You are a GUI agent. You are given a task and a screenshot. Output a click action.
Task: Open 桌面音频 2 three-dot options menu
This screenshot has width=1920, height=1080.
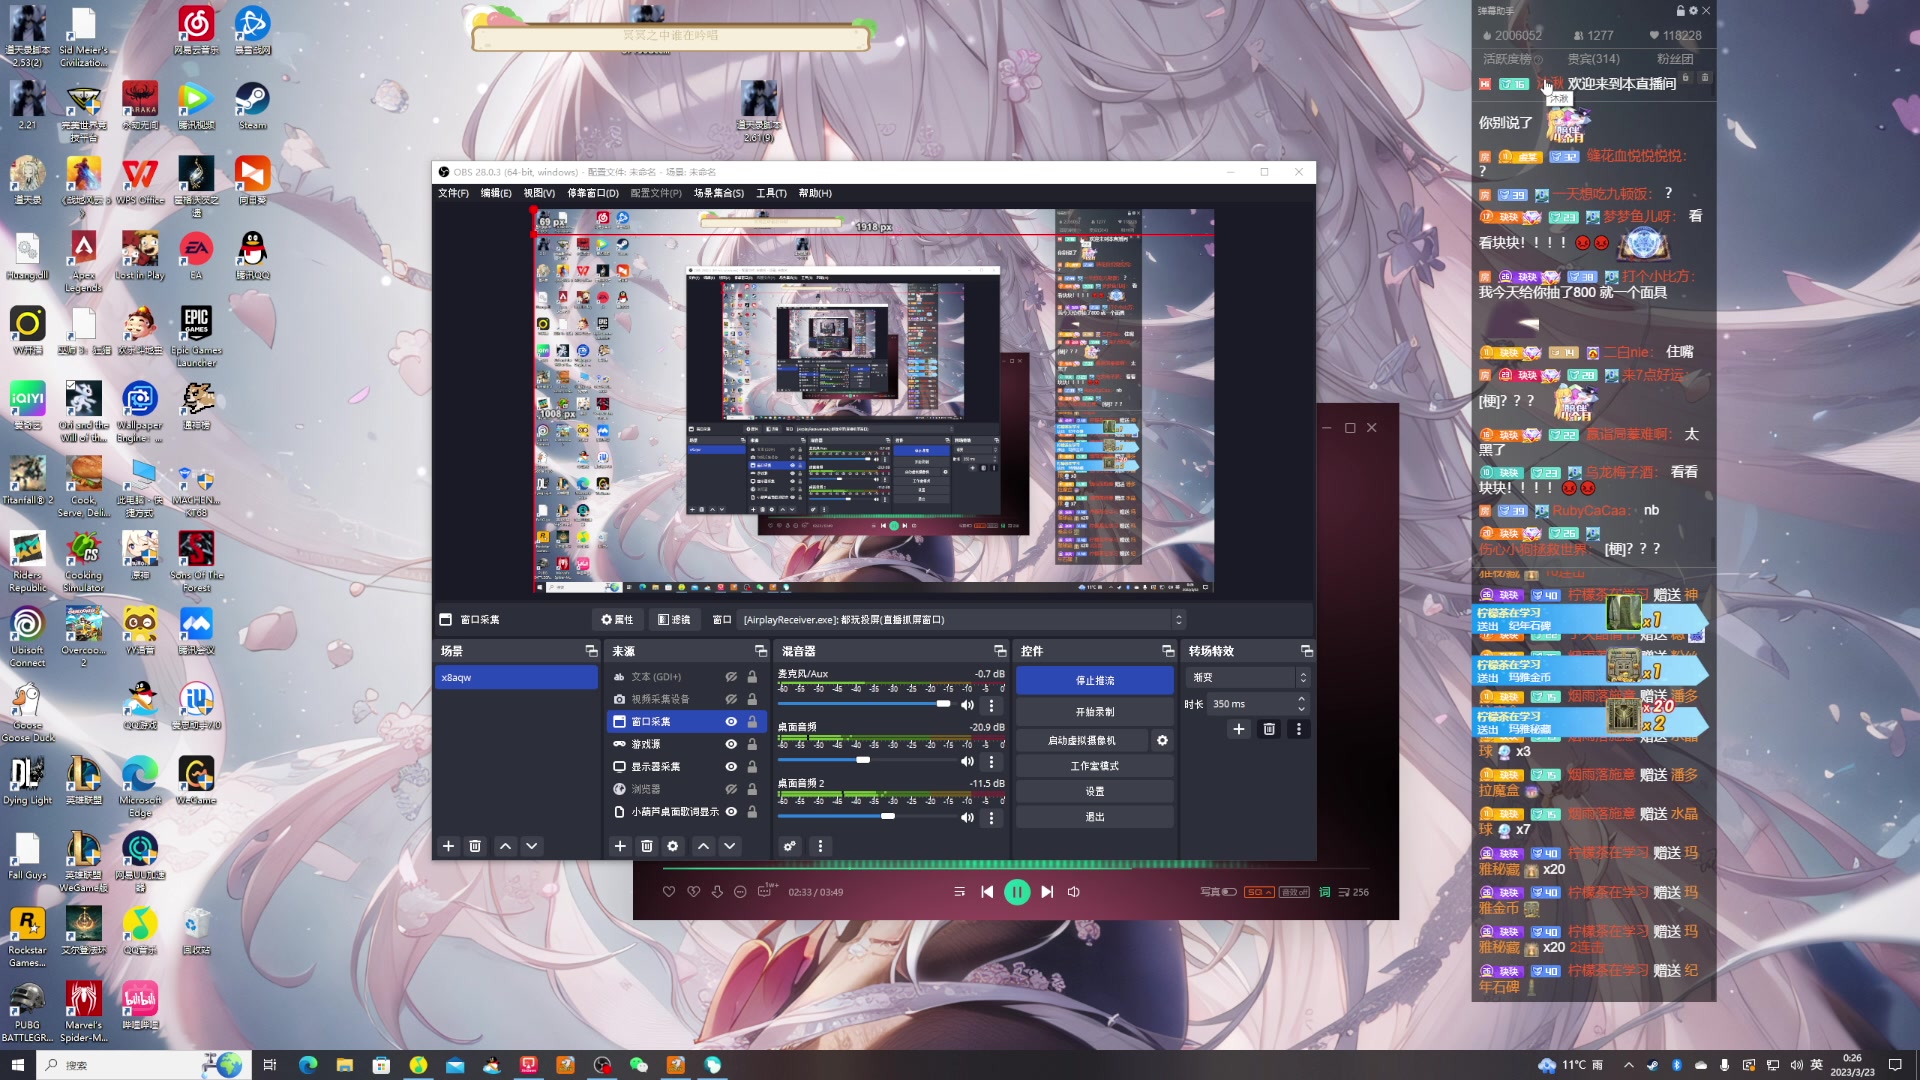(x=991, y=818)
